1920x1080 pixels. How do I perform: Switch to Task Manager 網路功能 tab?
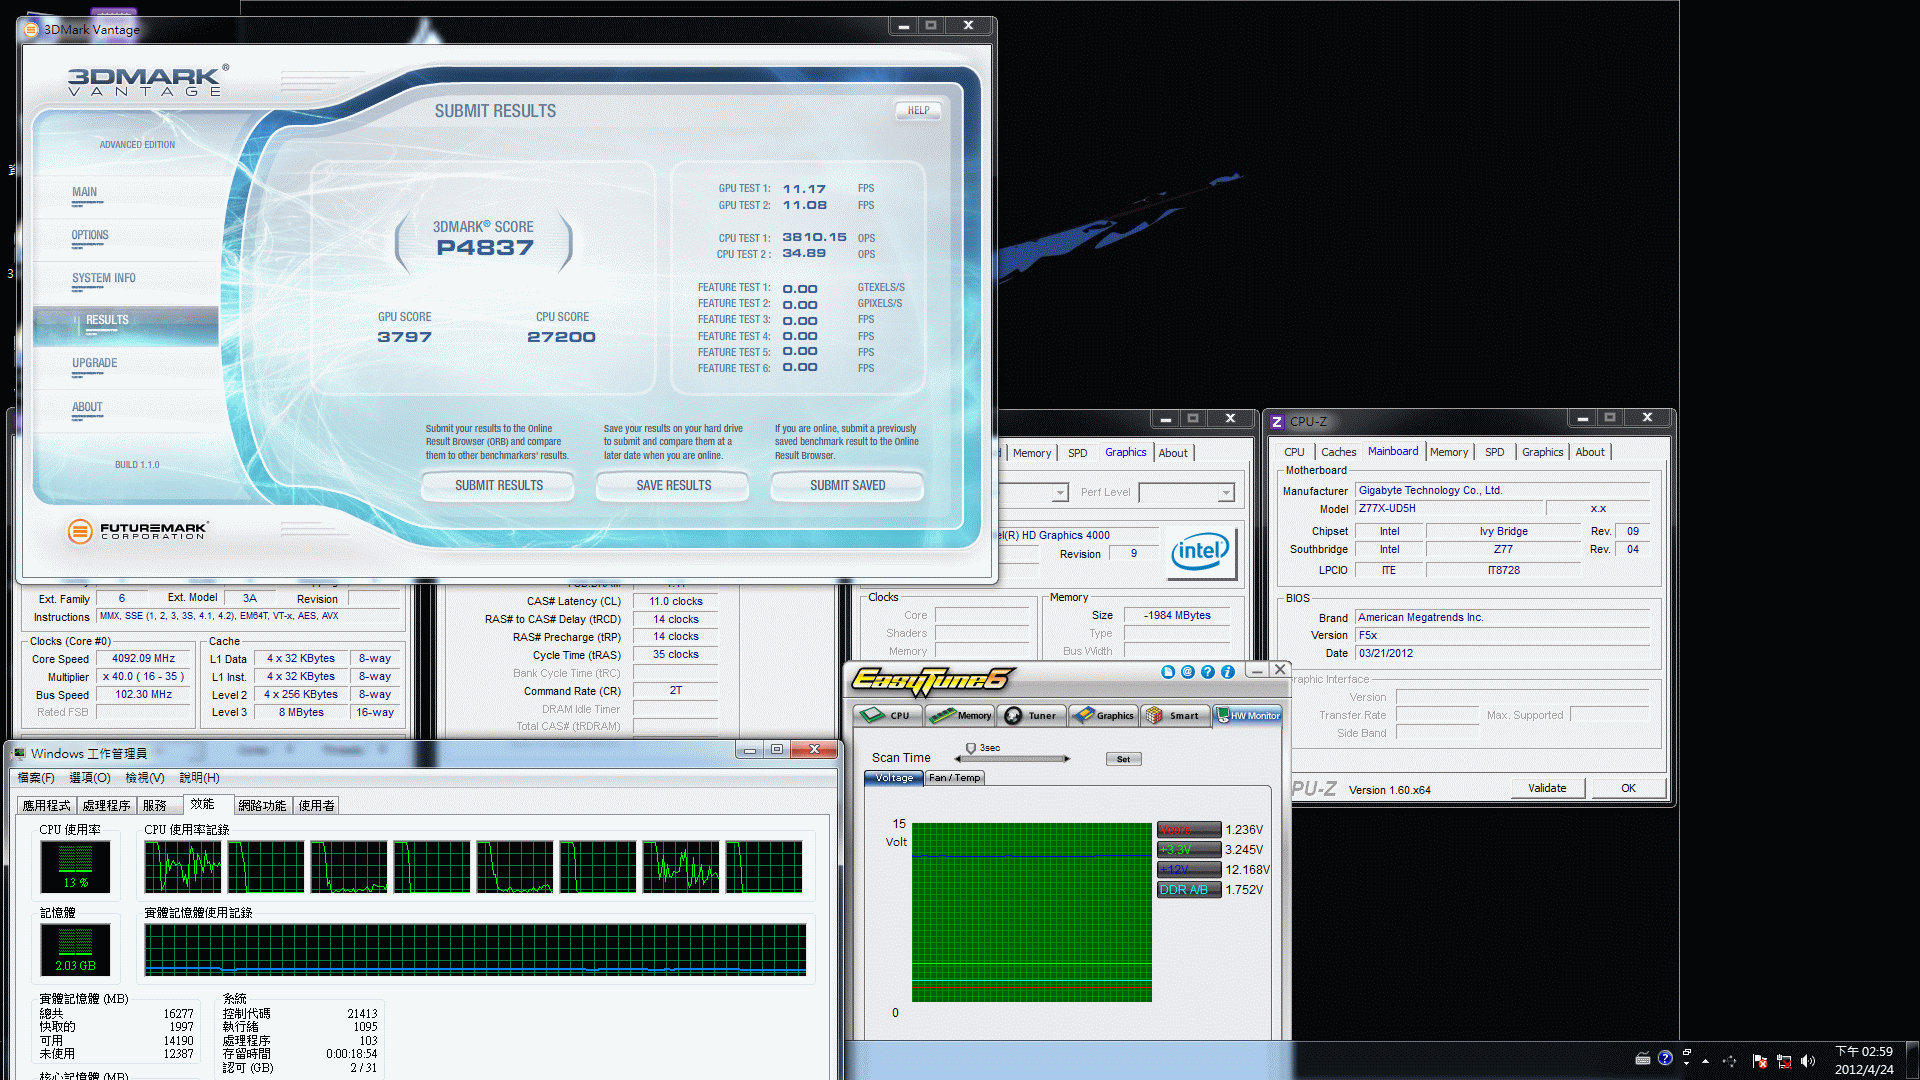(262, 806)
